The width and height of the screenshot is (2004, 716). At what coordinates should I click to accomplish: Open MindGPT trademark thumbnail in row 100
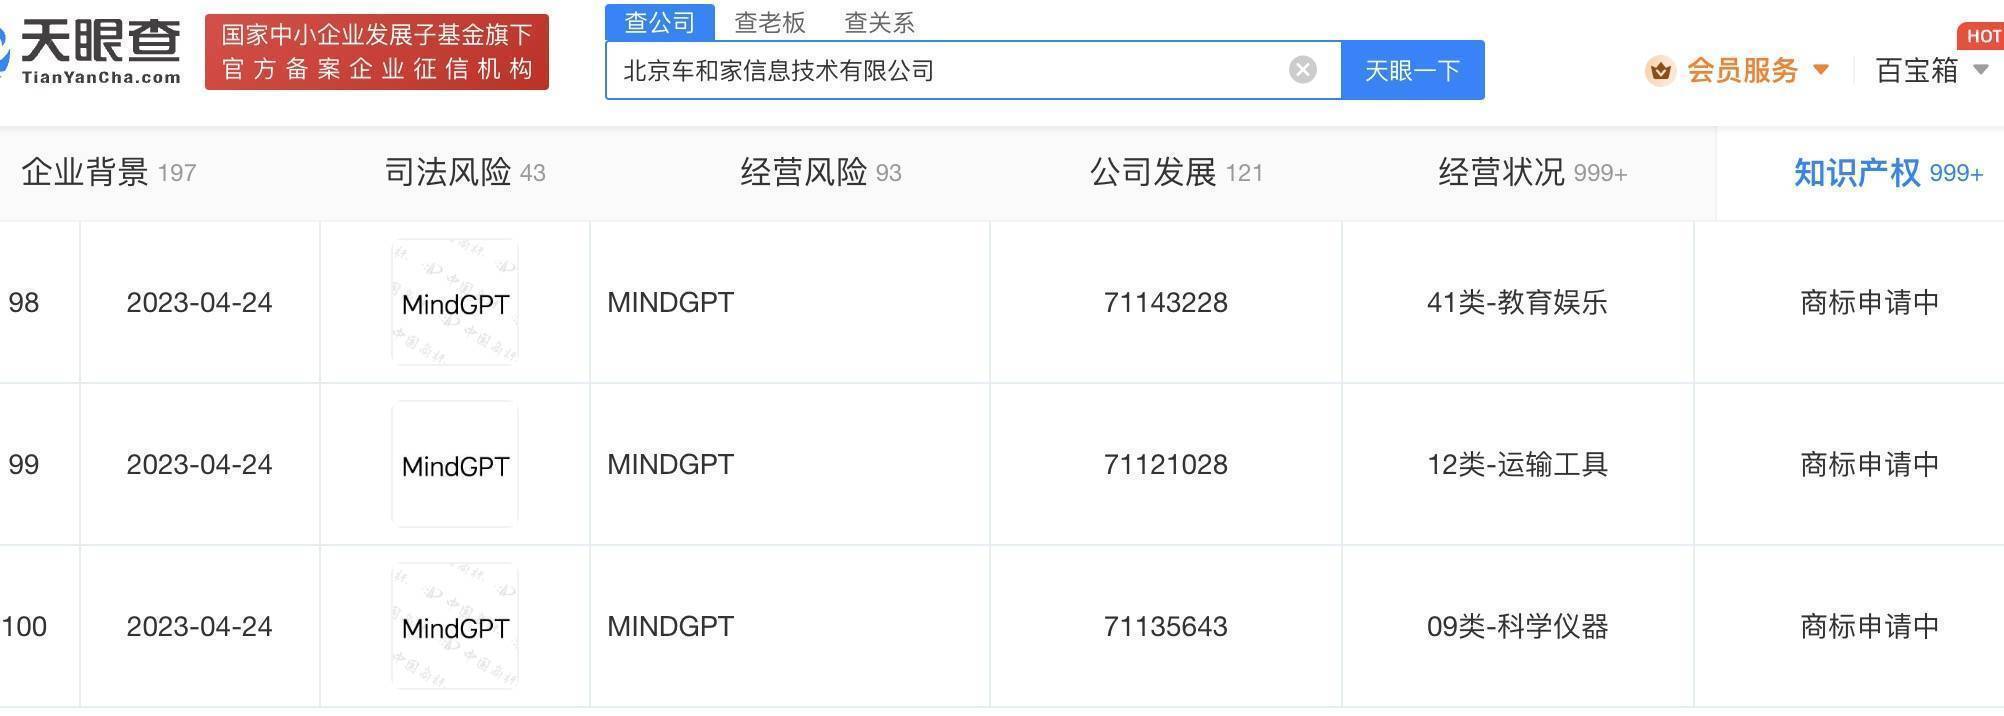click(x=455, y=626)
